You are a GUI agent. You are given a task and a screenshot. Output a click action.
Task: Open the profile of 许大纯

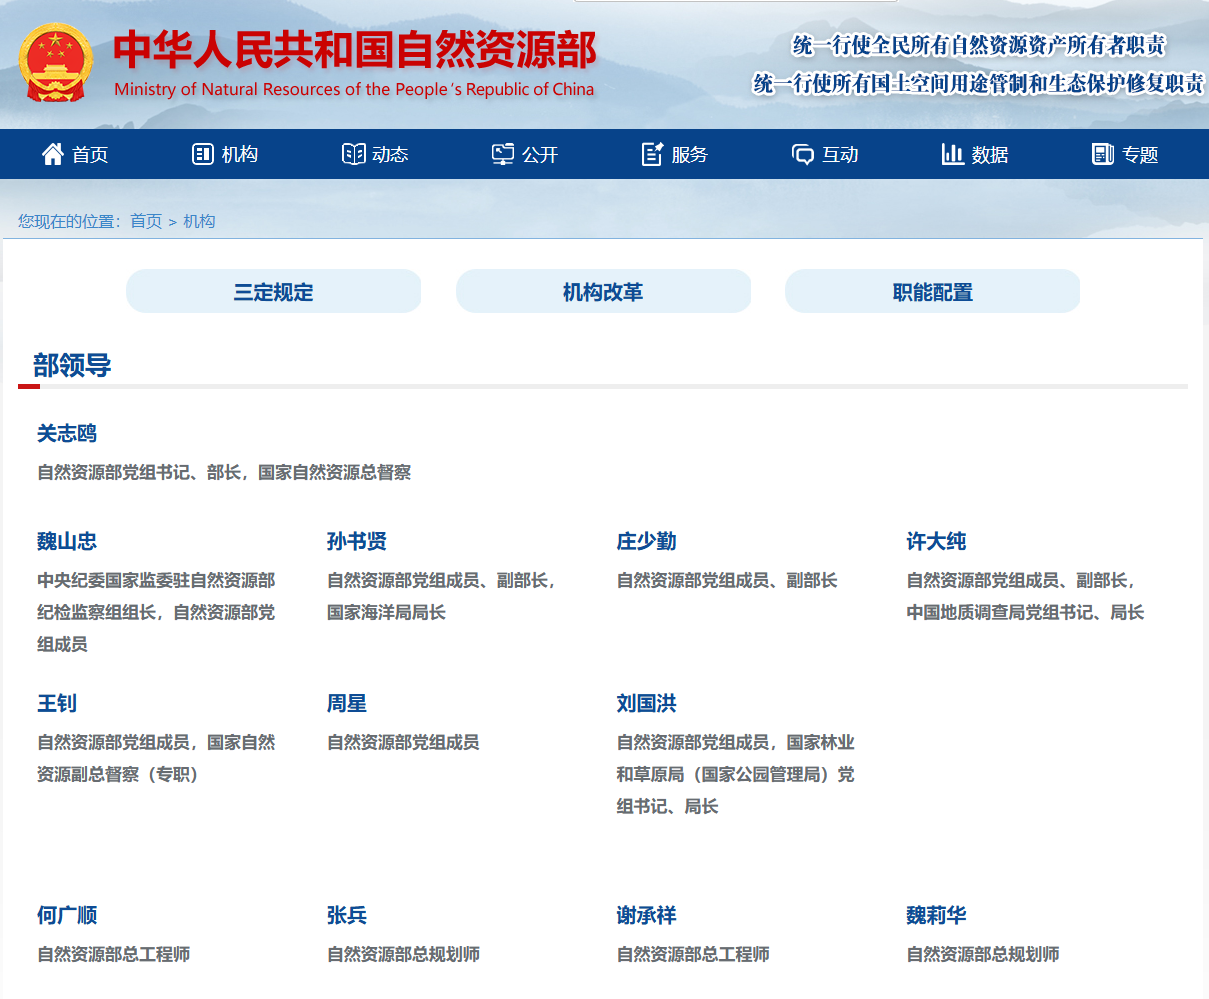(937, 541)
